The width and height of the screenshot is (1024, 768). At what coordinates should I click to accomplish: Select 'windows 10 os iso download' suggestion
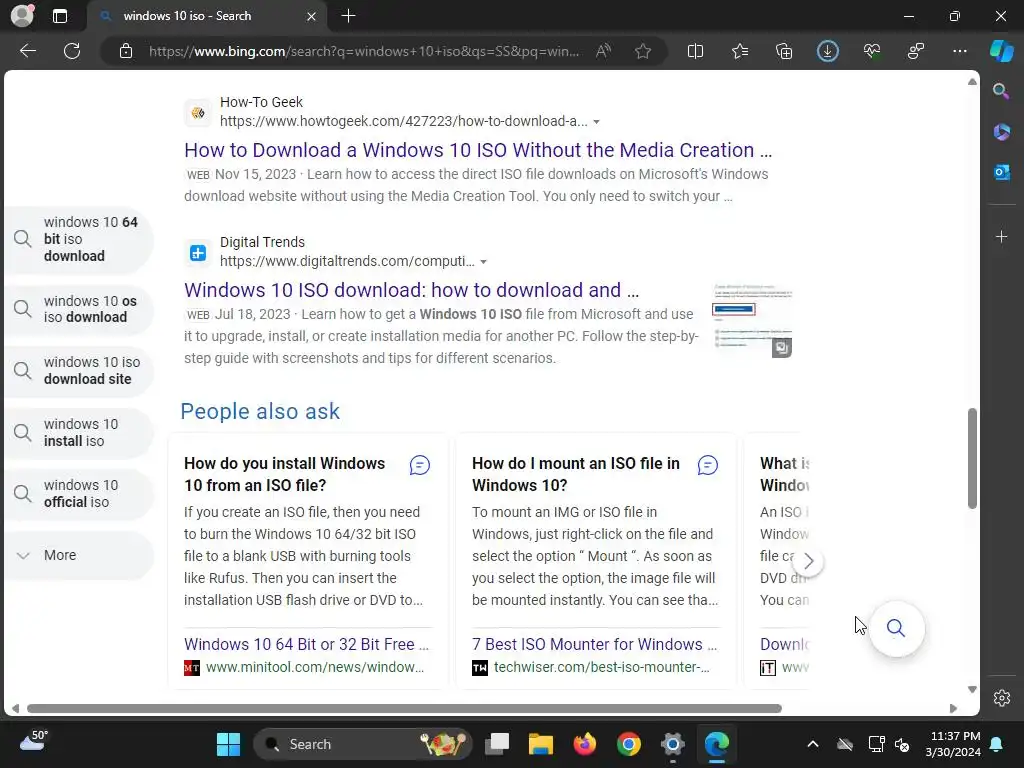(x=78, y=309)
